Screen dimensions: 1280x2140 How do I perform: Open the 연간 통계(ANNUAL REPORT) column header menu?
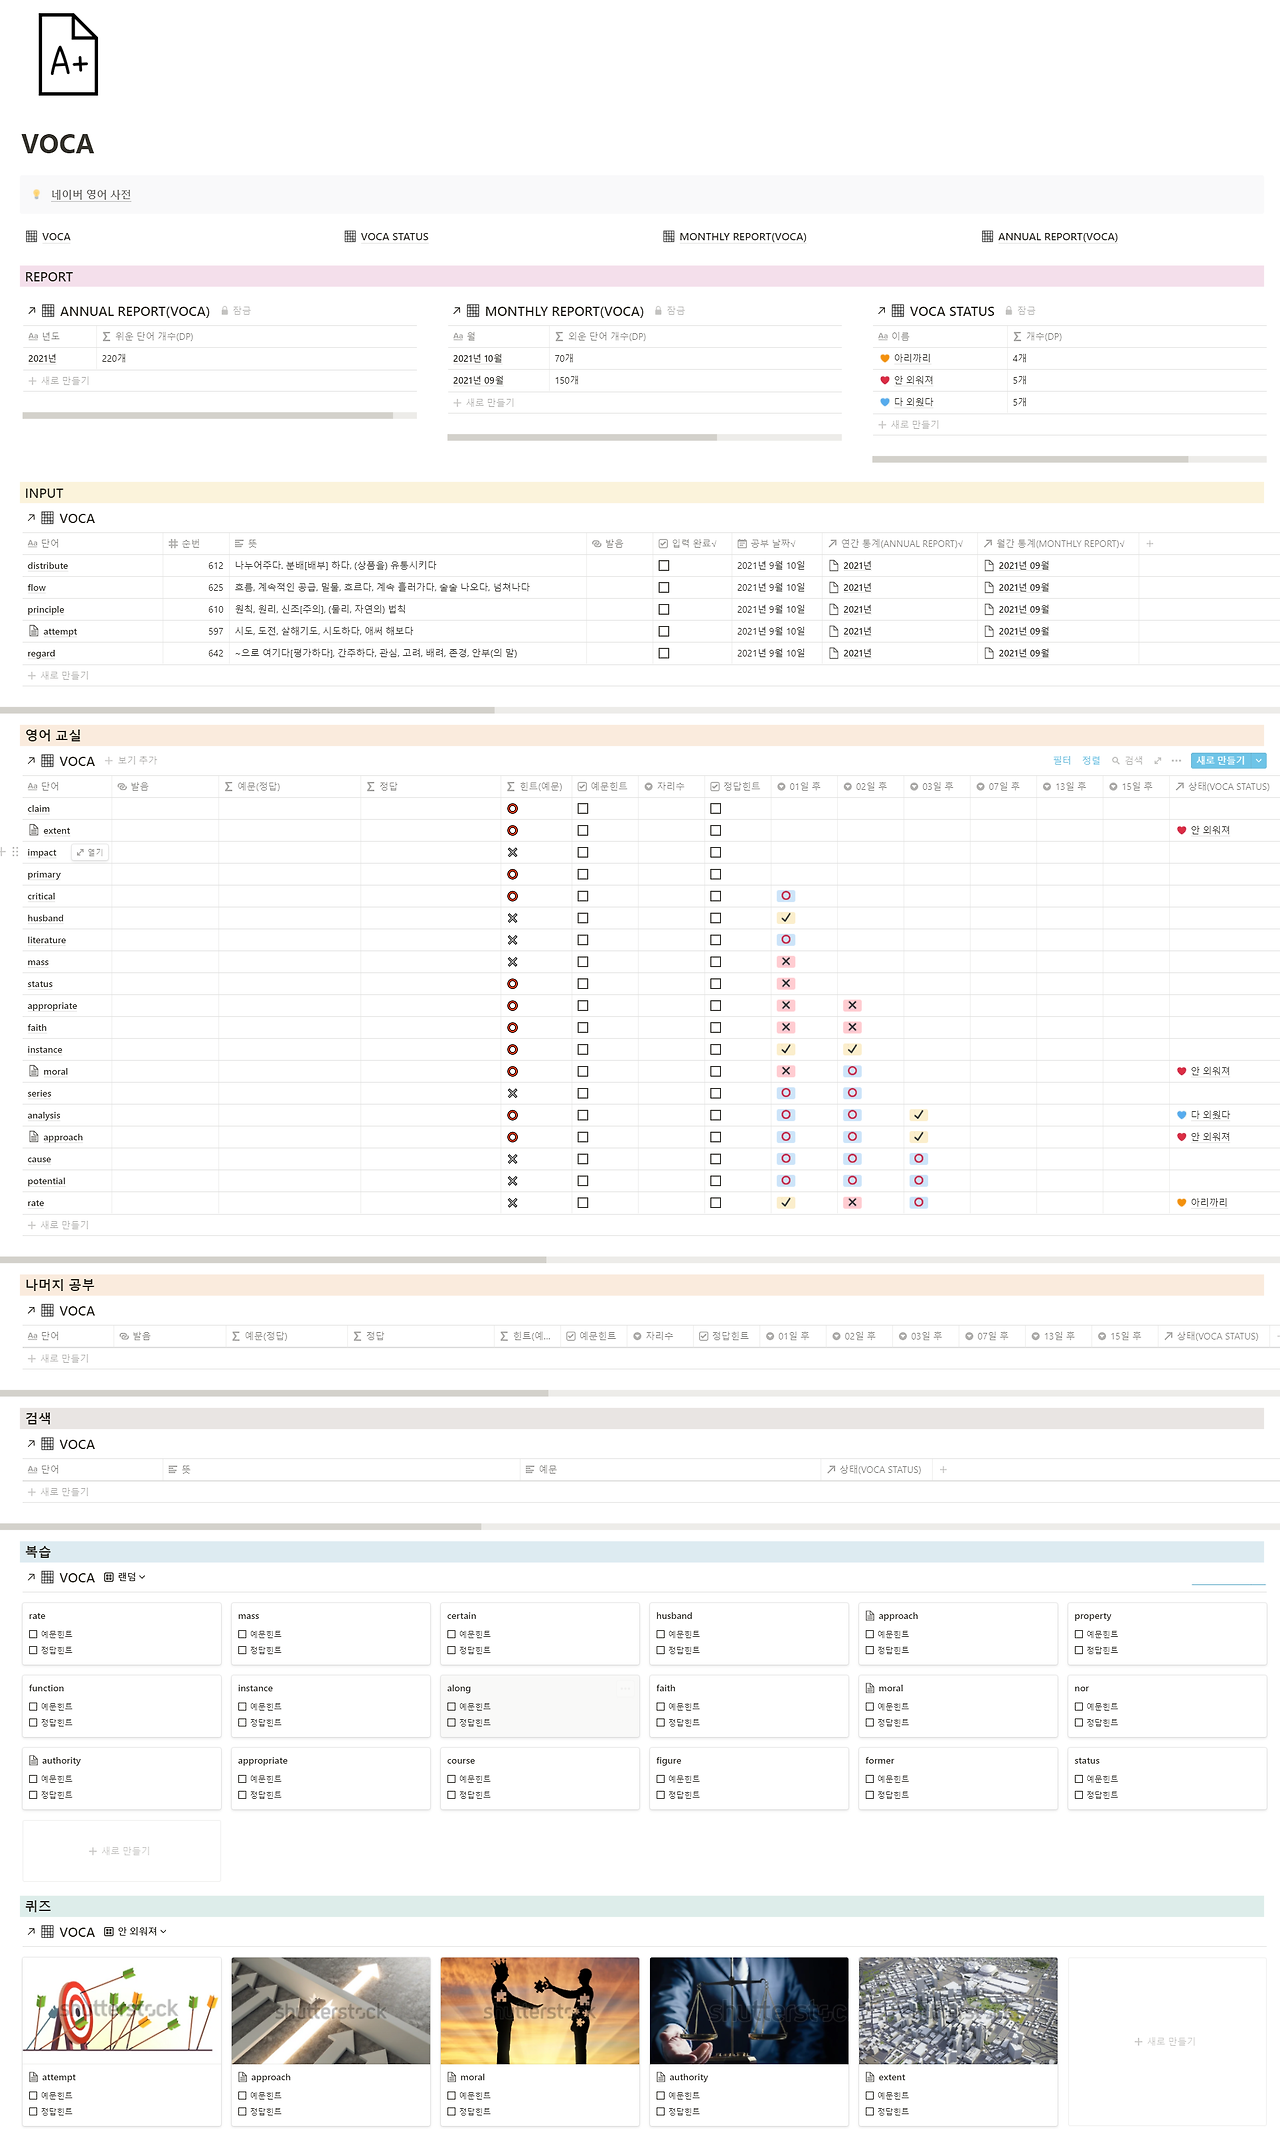pyautogui.click(x=899, y=544)
